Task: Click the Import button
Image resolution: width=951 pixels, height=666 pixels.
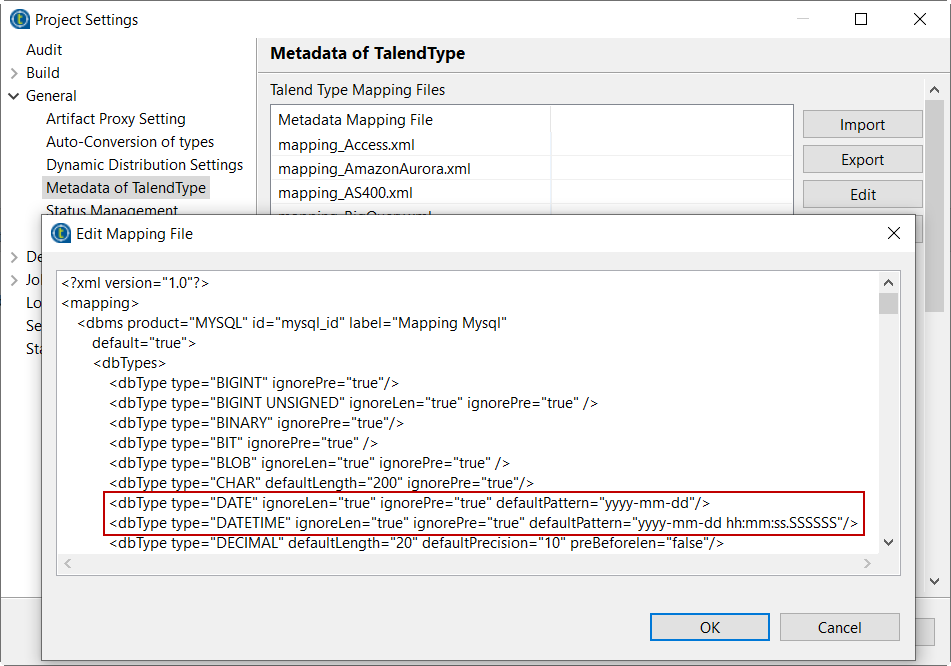Action: [862, 125]
